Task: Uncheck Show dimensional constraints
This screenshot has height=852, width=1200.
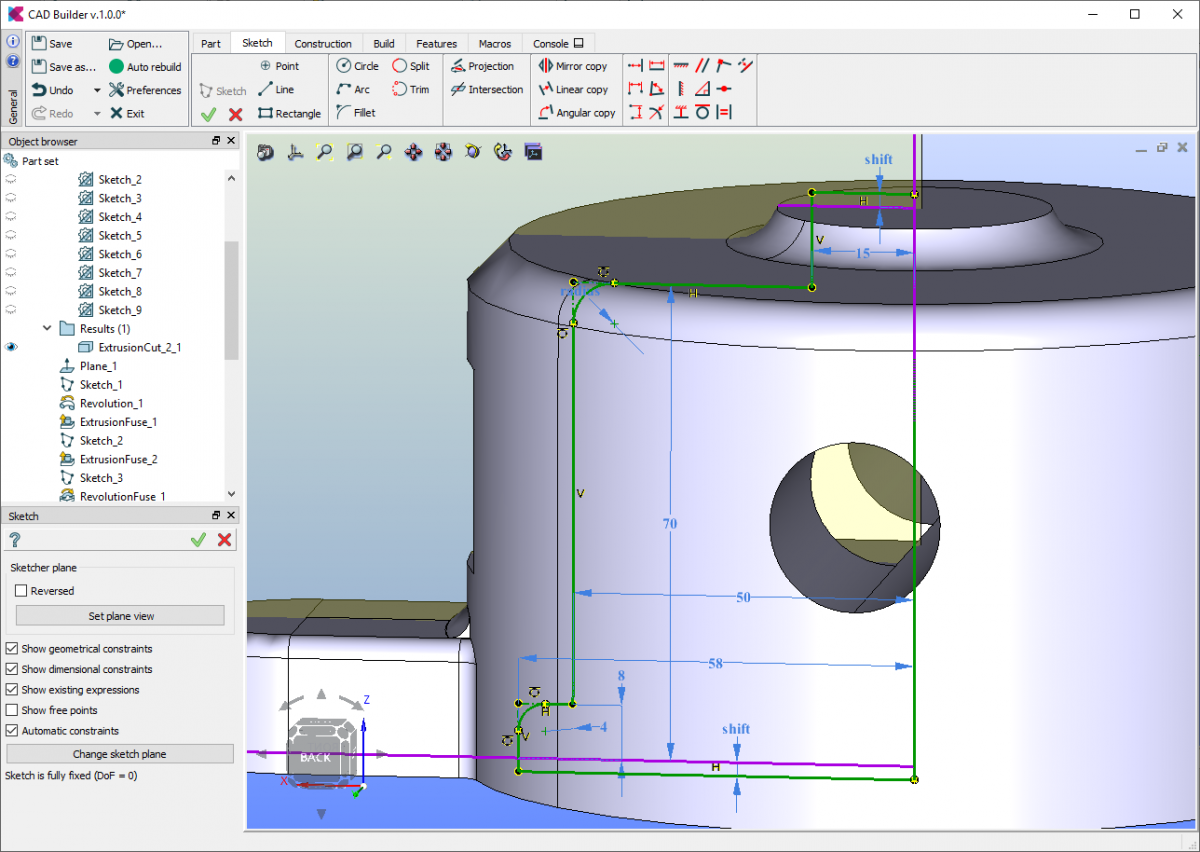Action: coord(12,670)
